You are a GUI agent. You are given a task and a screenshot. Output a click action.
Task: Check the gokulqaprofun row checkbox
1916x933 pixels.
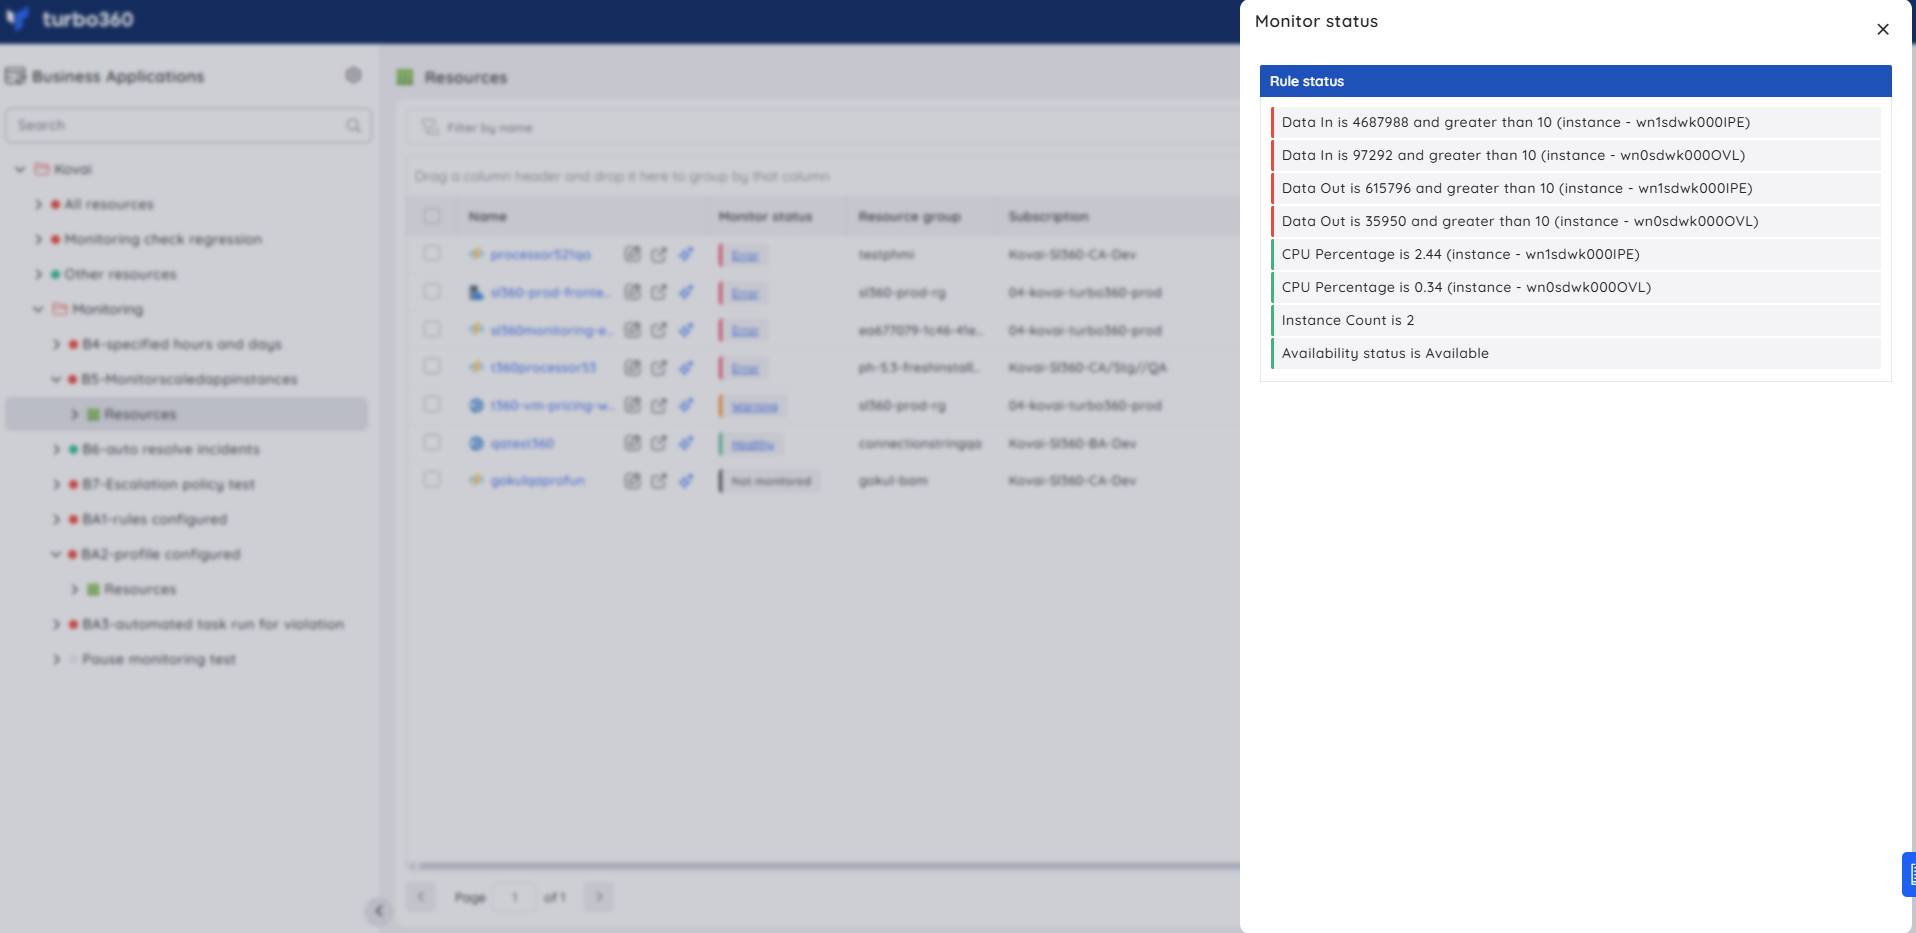click(x=432, y=479)
